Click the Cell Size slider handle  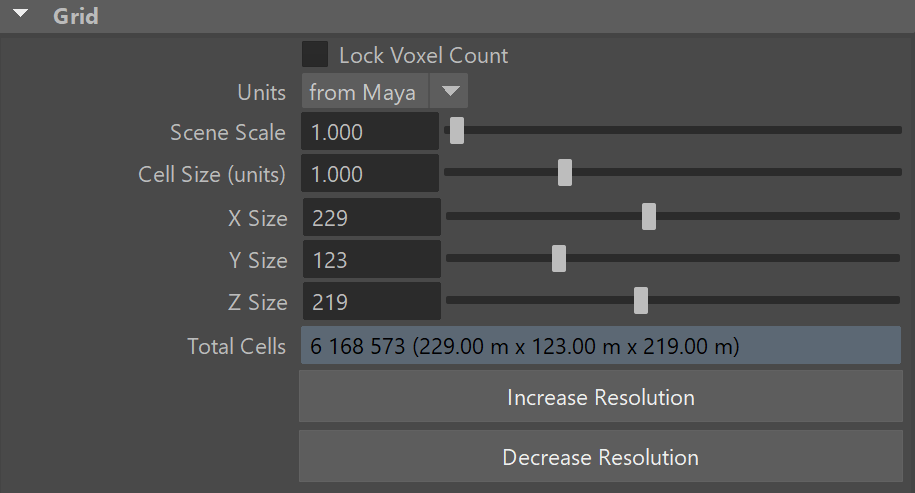click(565, 173)
